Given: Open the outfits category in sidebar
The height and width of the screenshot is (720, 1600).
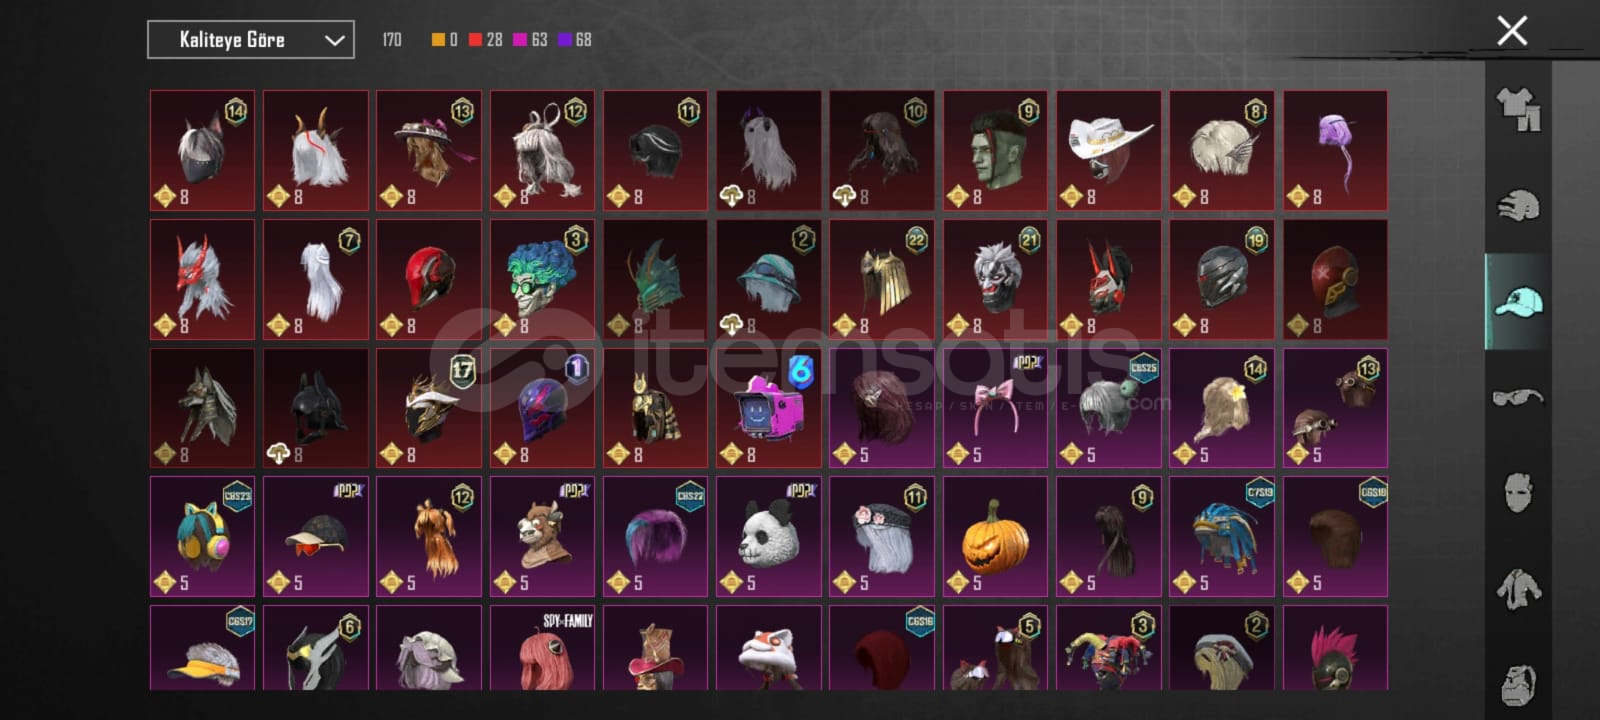Looking at the screenshot, I should click(1518, 109).
